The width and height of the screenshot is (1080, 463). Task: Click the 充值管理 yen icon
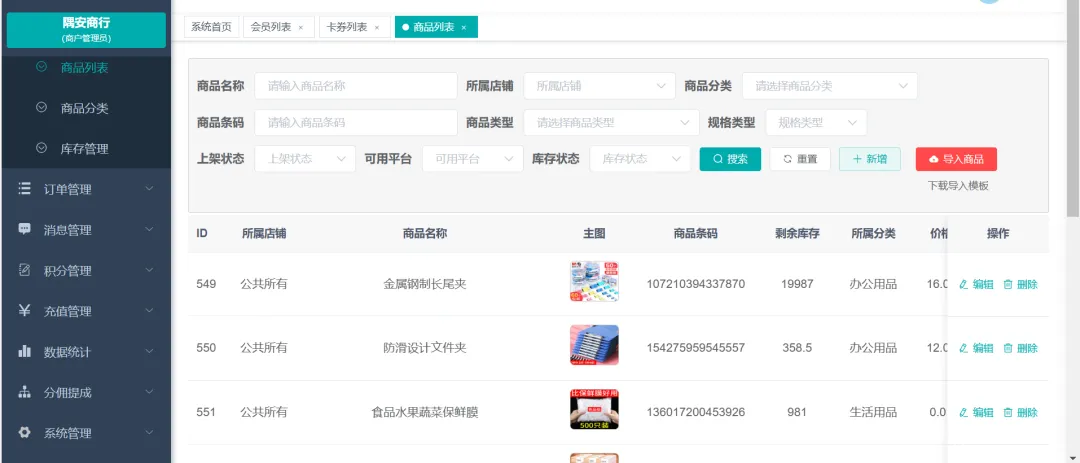point(24,311)
